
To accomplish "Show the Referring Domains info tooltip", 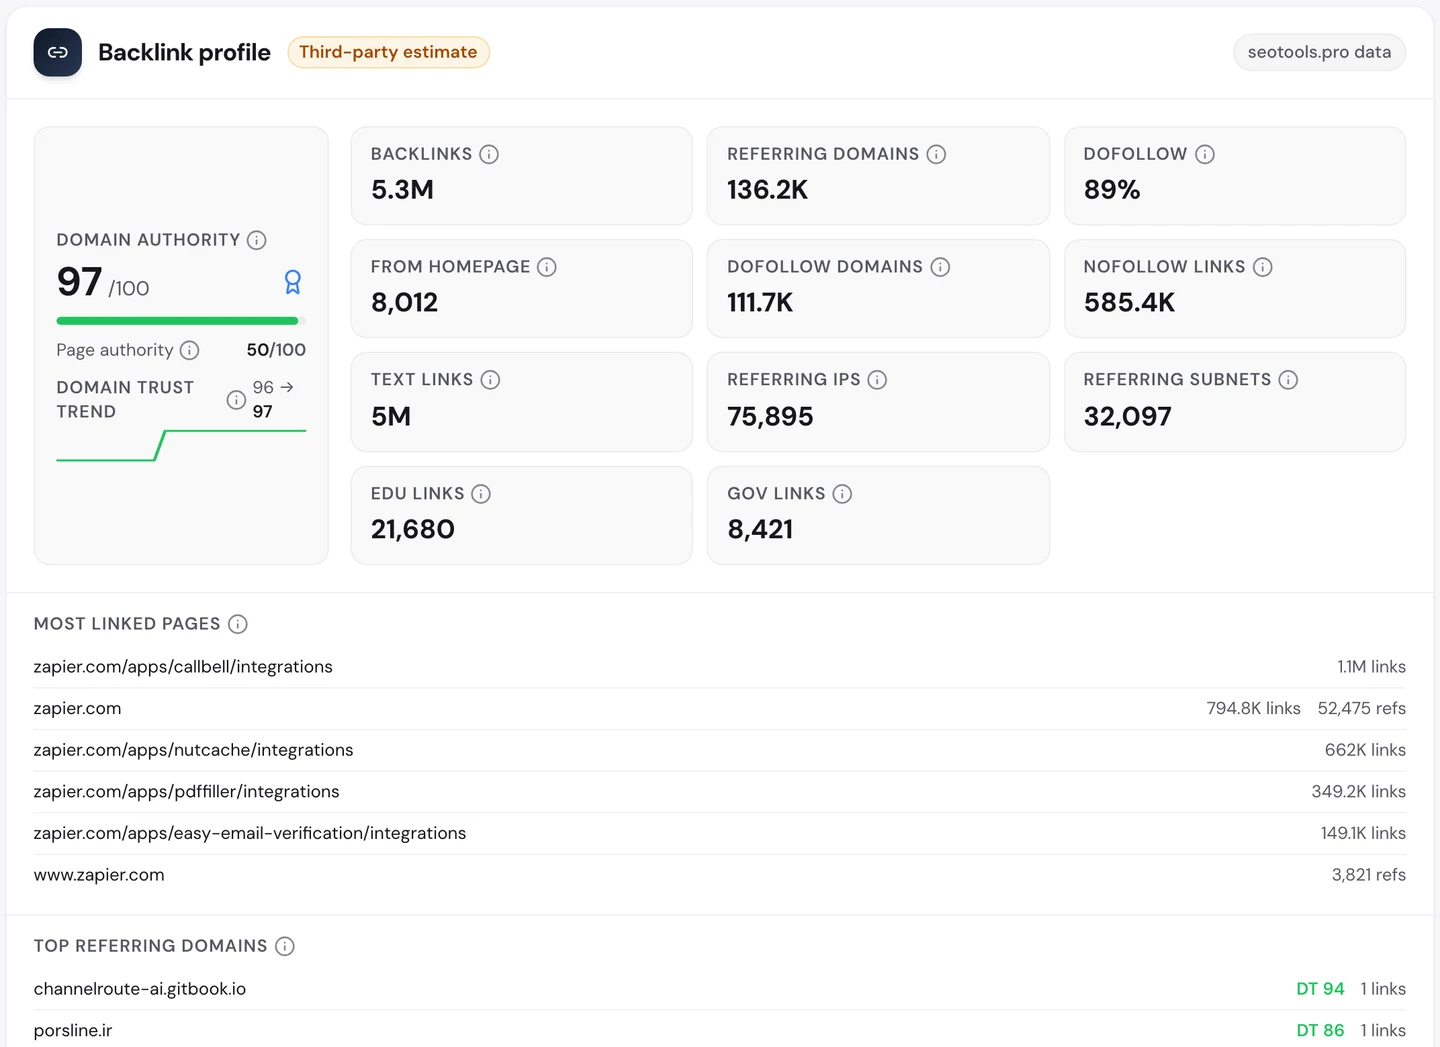I will coord(936,154).
